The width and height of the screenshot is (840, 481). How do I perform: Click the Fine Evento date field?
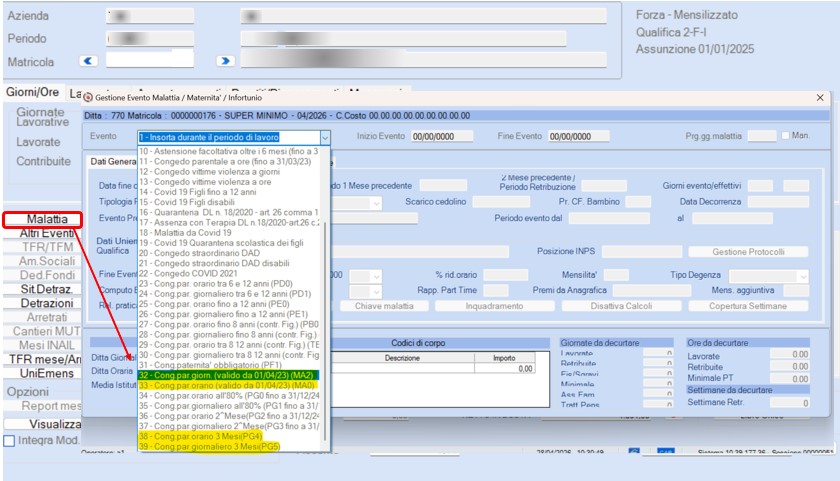[x=579, y=136]
